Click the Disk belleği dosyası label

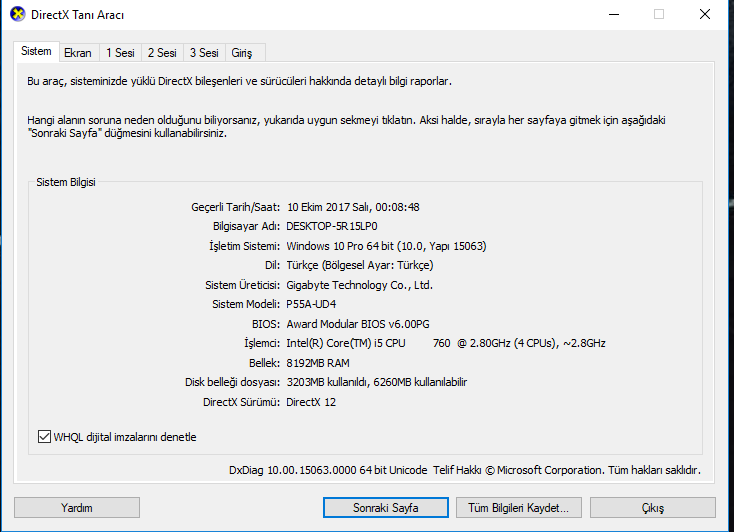233,382
